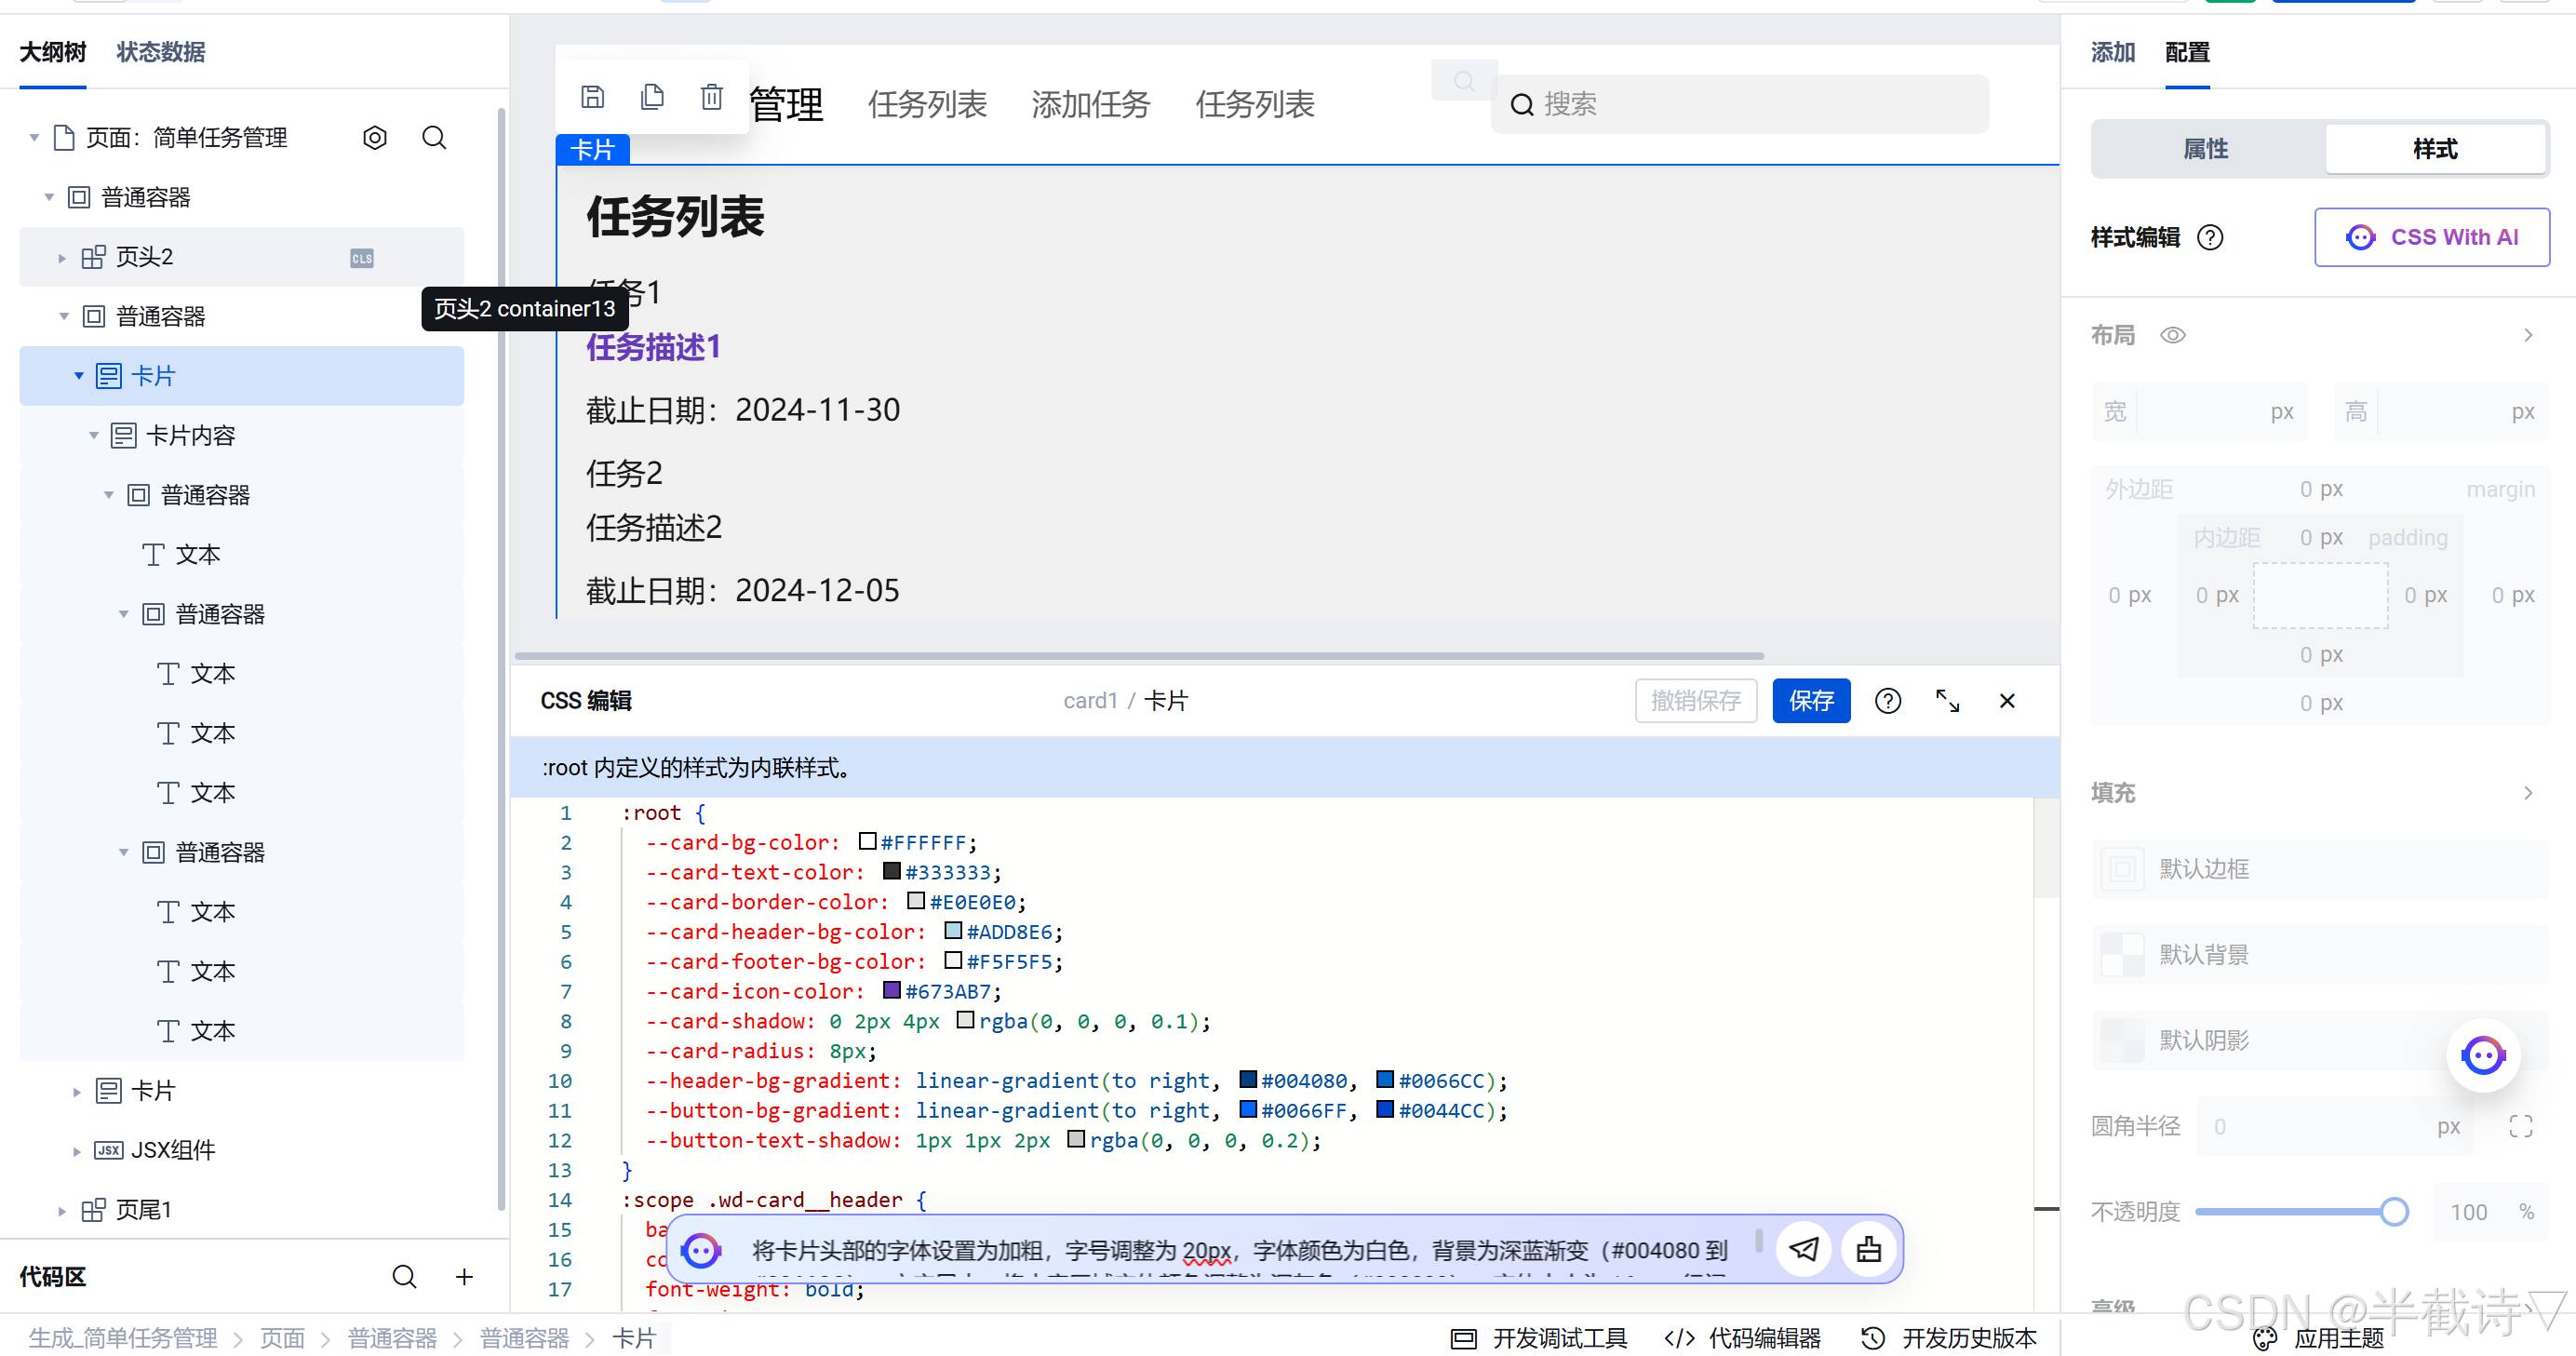Screen dimensions: 2576x1356
Task: Send the AI prompt message
Action: point(1803,1249)
